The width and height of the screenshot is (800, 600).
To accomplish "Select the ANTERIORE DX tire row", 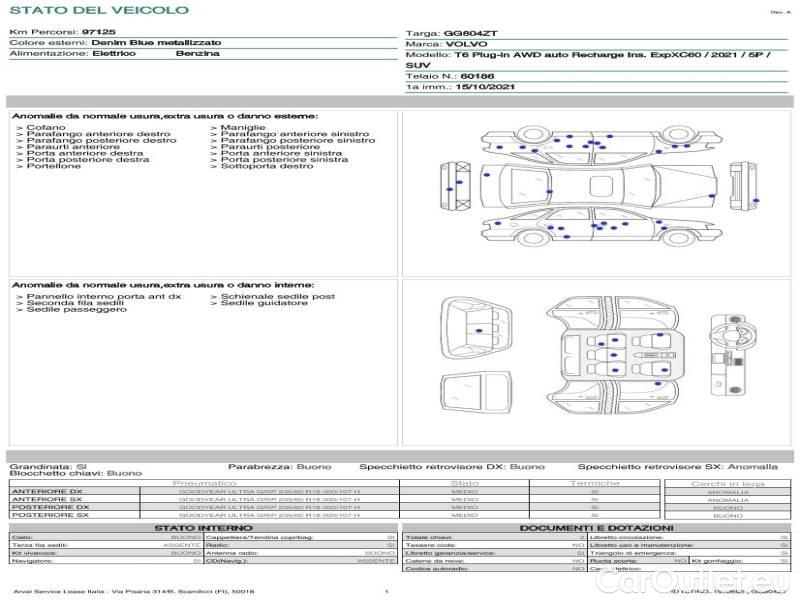I will pyautogui.click(x=200, y=492).
